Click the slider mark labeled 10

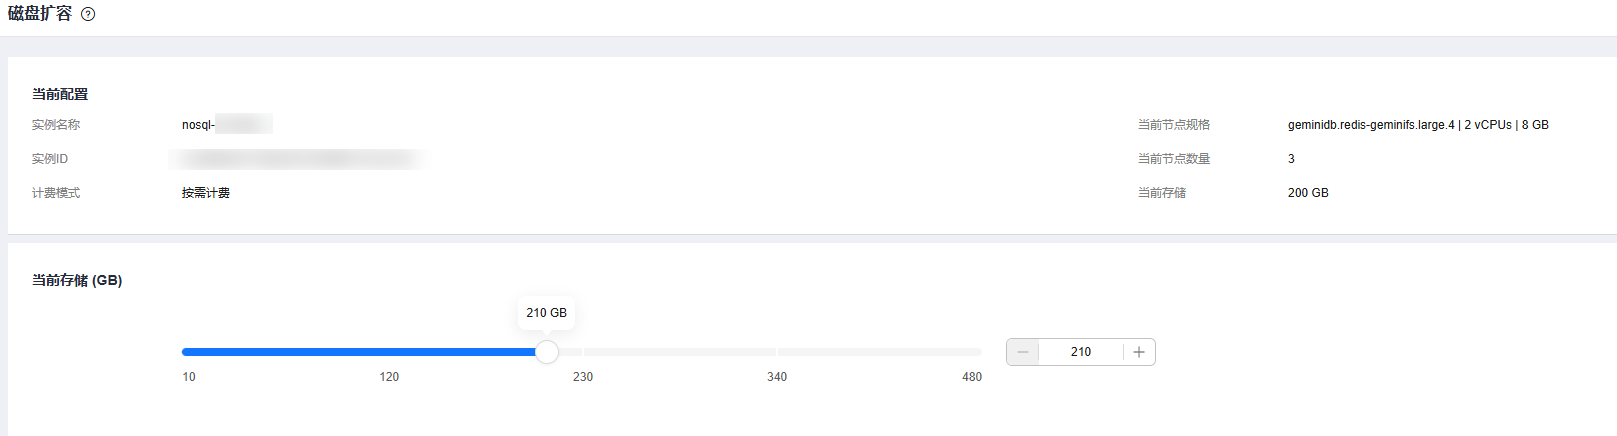coord(189,377)
